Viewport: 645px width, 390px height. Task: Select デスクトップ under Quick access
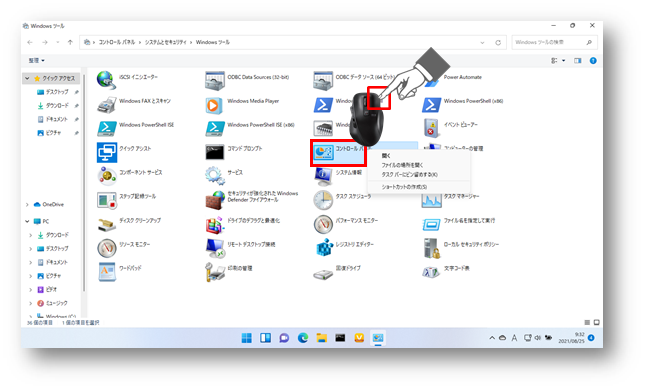point(57,92)
